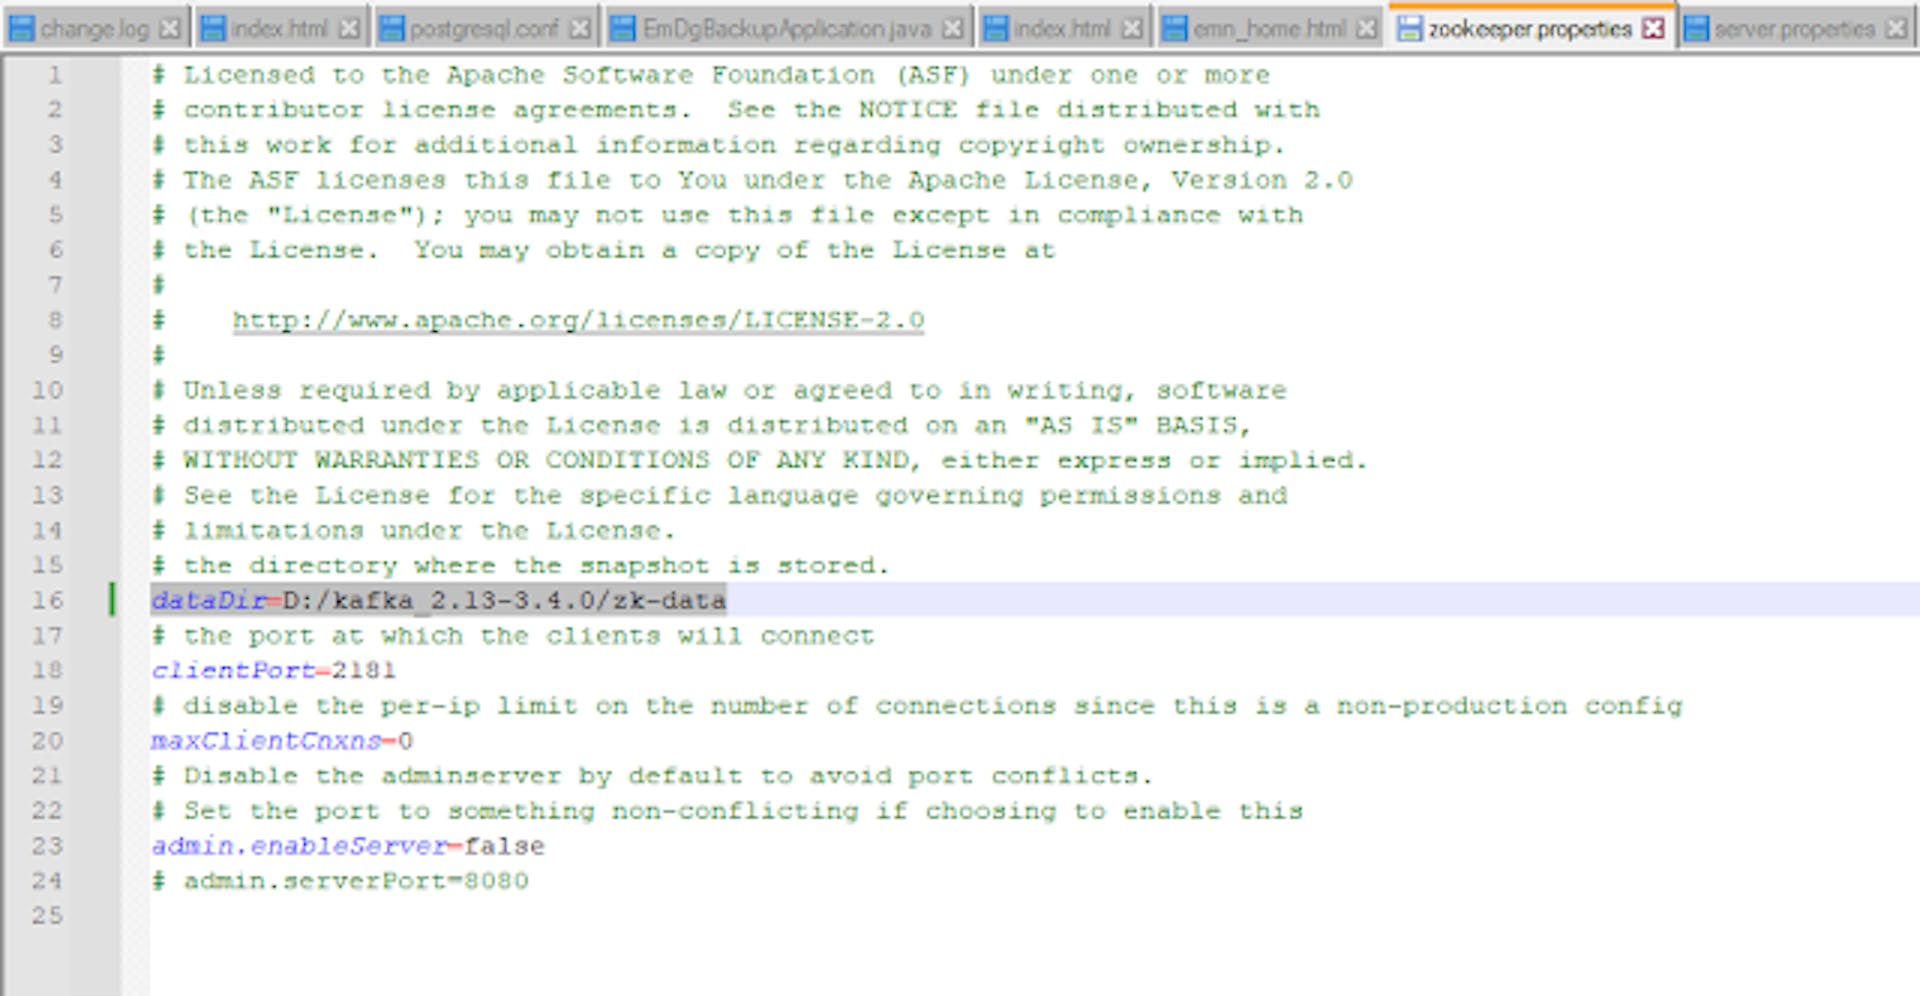Close the emn_home.html tab
Image resolution: width=1920 pixels, height=996 pixels.
click(1366, 29)
